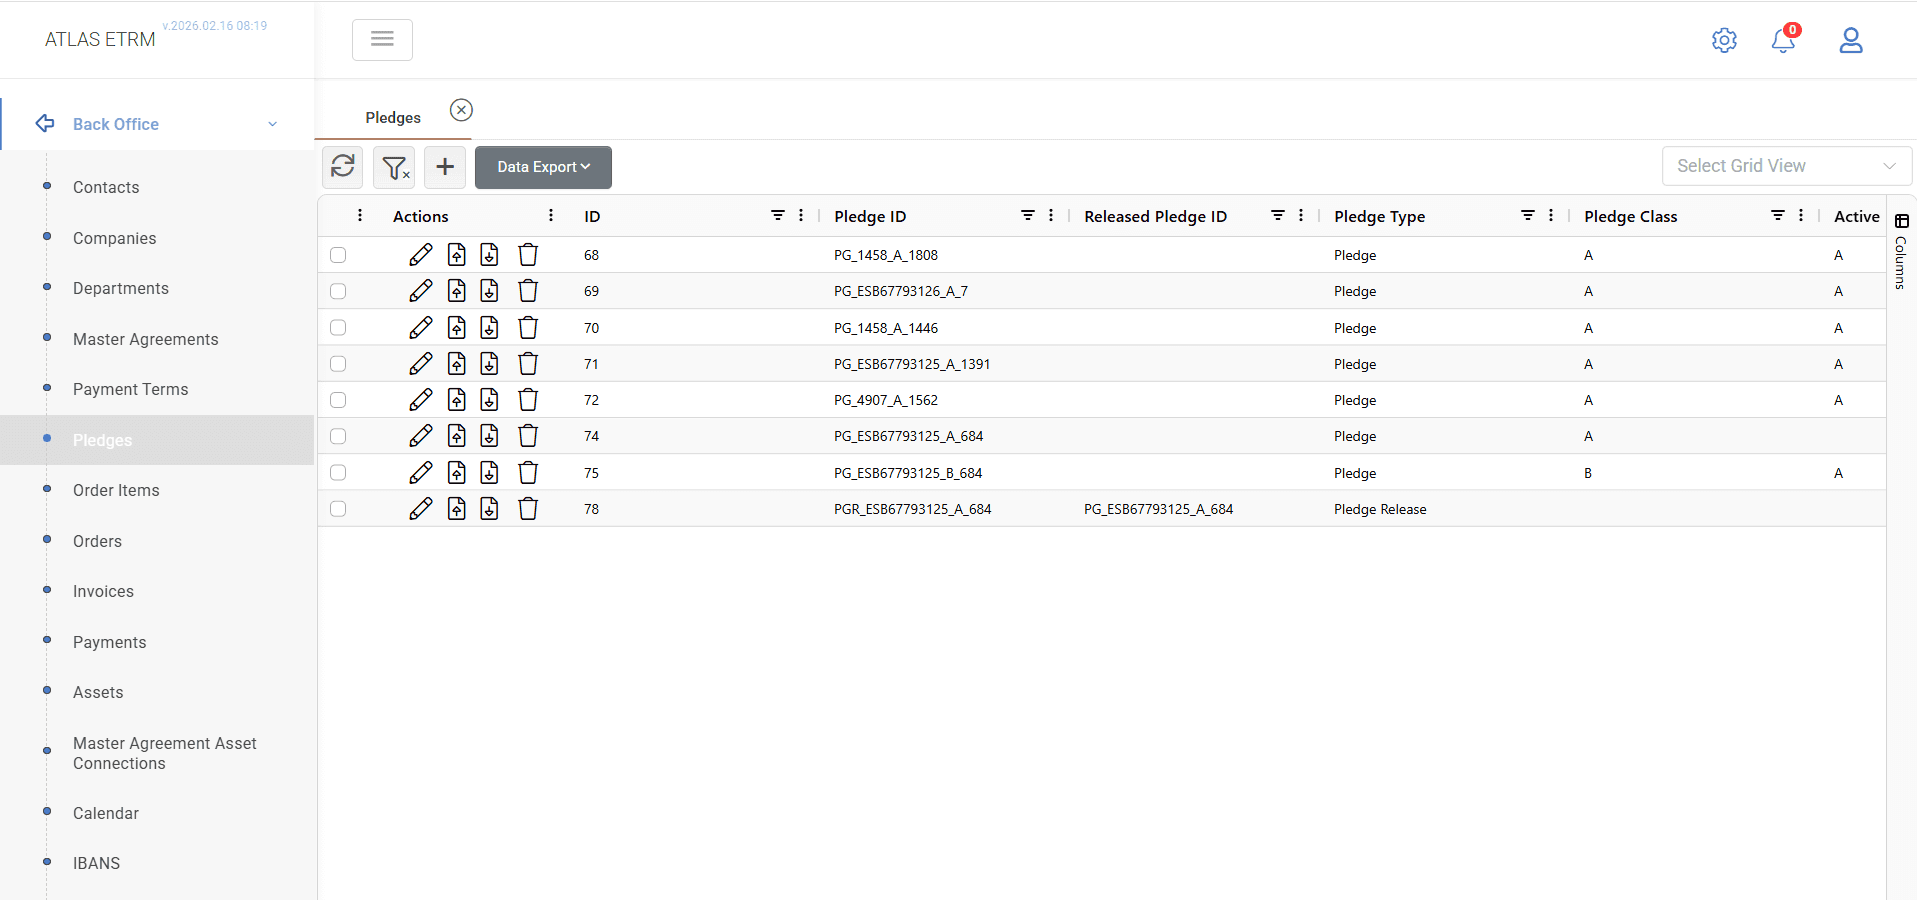Tick the checkbox for pledge ID 69
1917x900 pixels.
tap(338, 291)
